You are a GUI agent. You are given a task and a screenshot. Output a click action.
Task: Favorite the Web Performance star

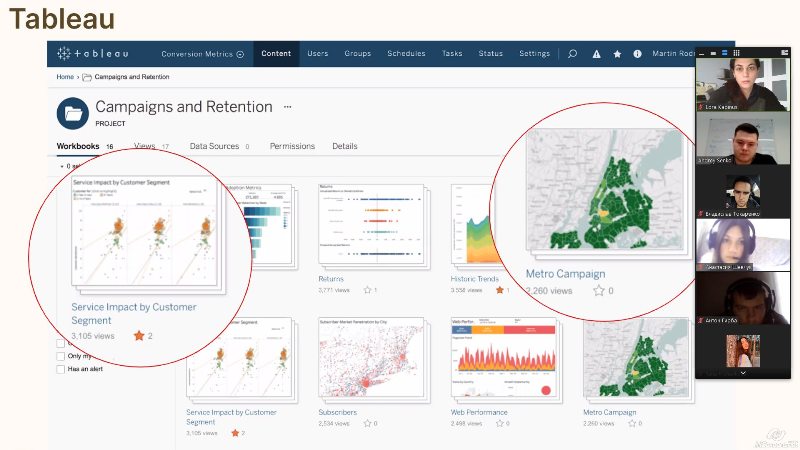(x=499, y=423)
